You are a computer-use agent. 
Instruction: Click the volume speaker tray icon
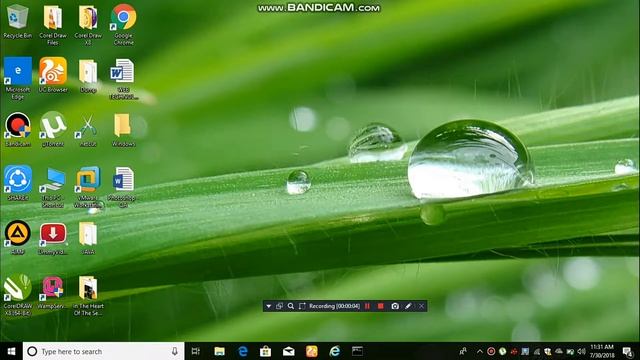tap(582, 351)
